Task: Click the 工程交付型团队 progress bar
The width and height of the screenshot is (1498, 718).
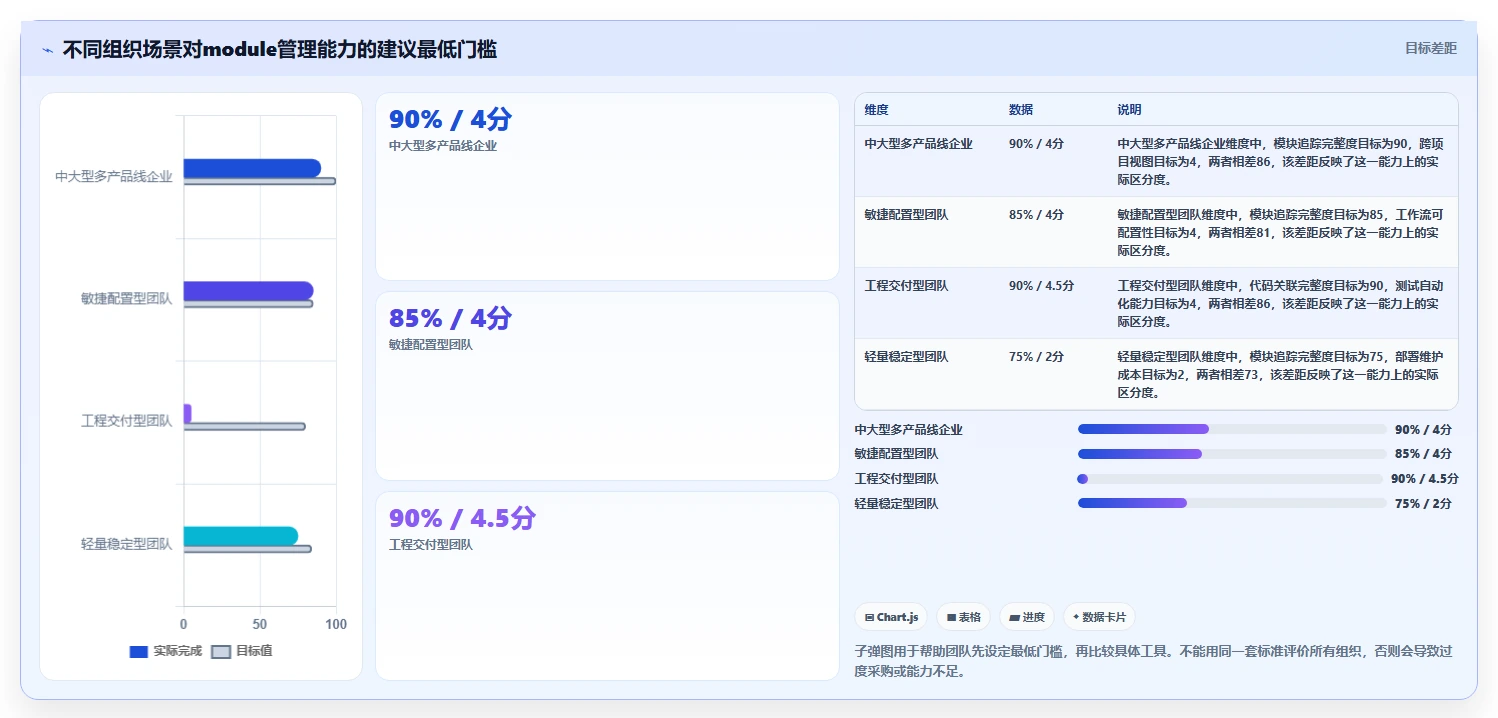Action: click(1230, 479)
